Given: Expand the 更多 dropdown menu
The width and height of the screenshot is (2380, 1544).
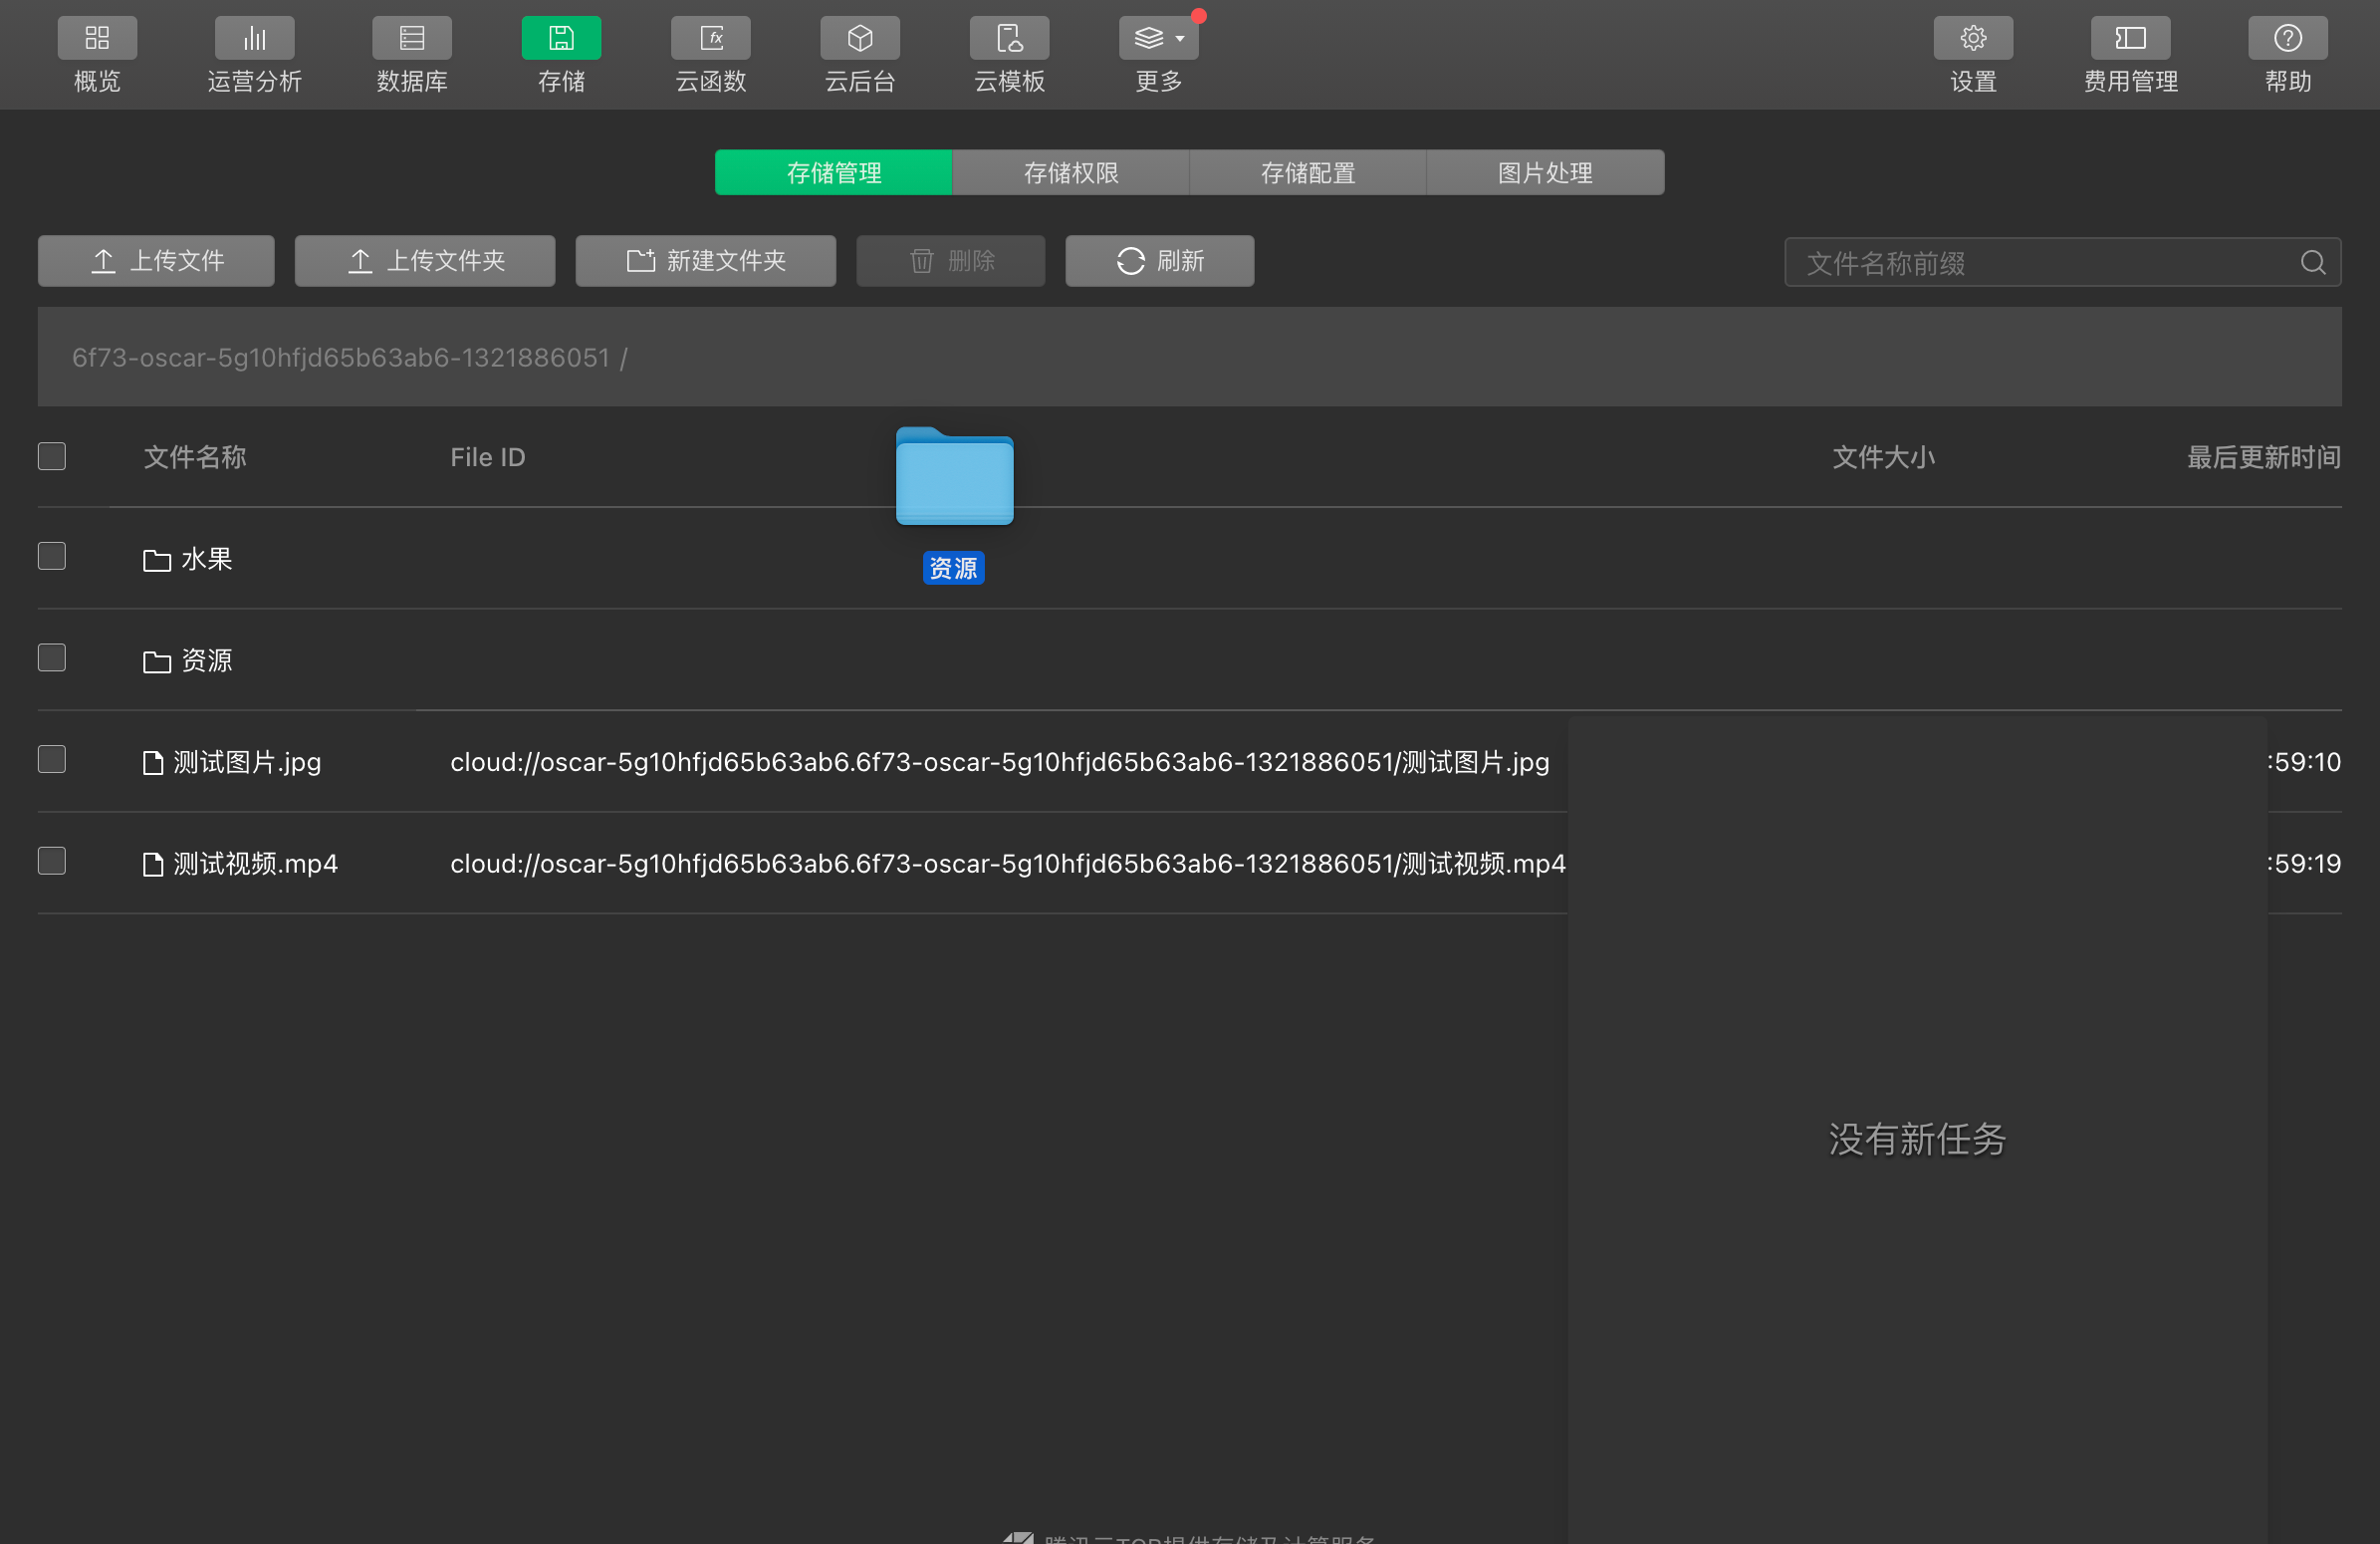Looking at the screenshot, I should pyautogui.click(x=1158, y=39).
